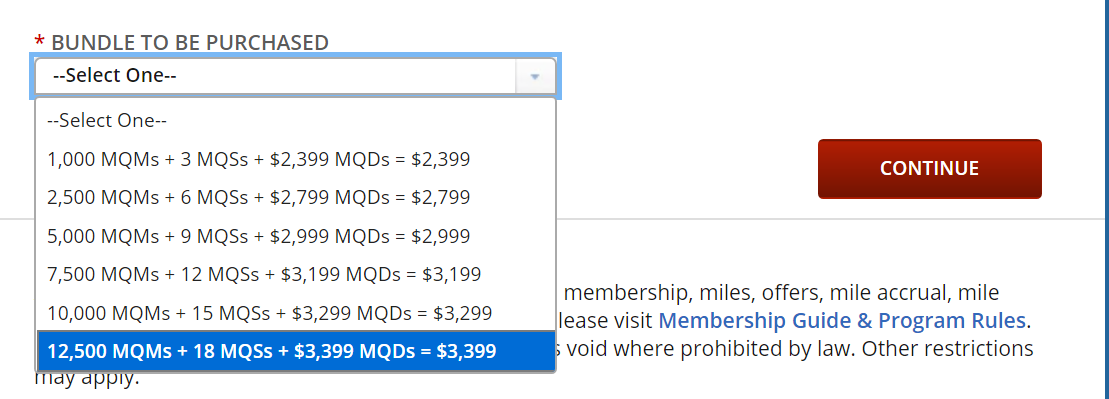This screenshot has height=399, width=1109.
Task: Choose the blank --Select One-- list option
Action: pyautogui.click(x=296, y=121)
